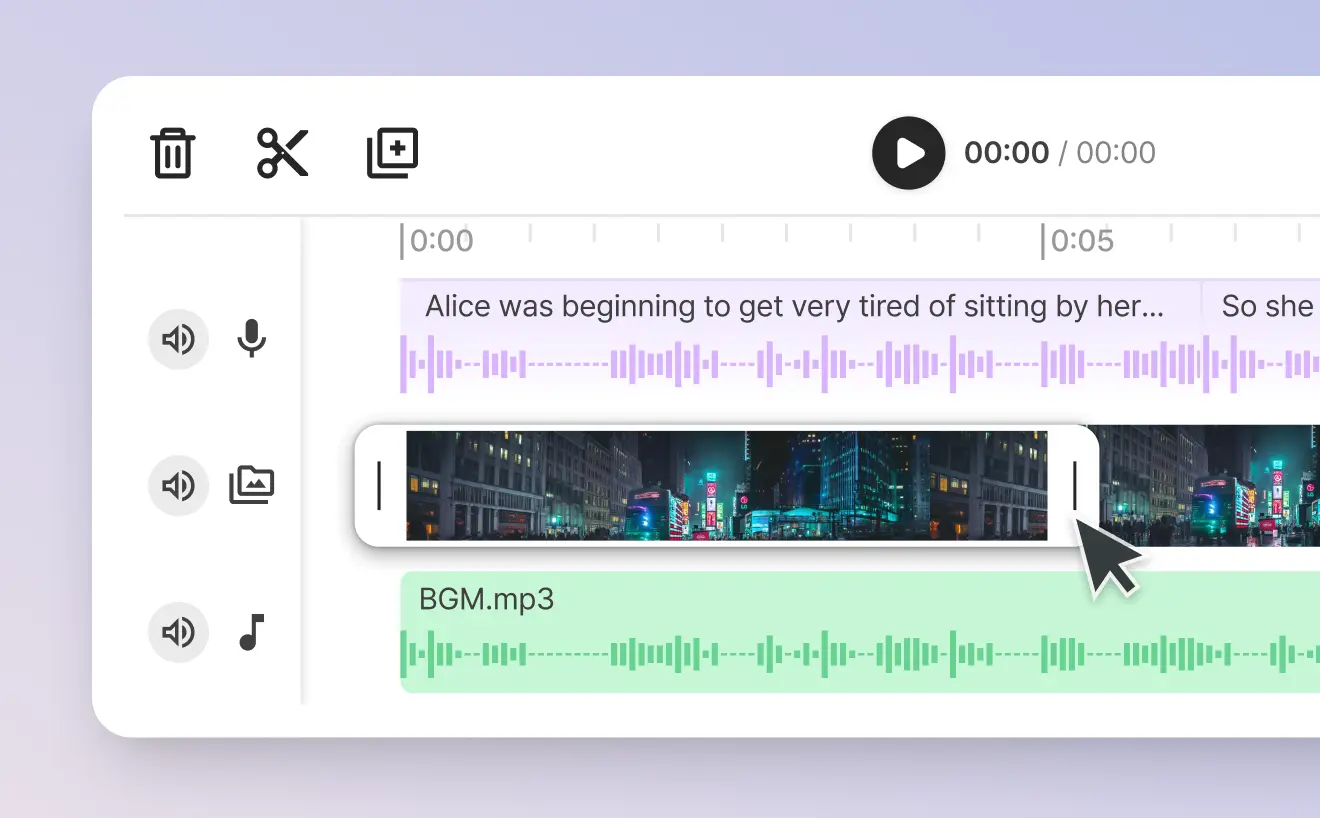Click the duplicate clip icon
The image size is (1320, 818).
click(393, 153)
